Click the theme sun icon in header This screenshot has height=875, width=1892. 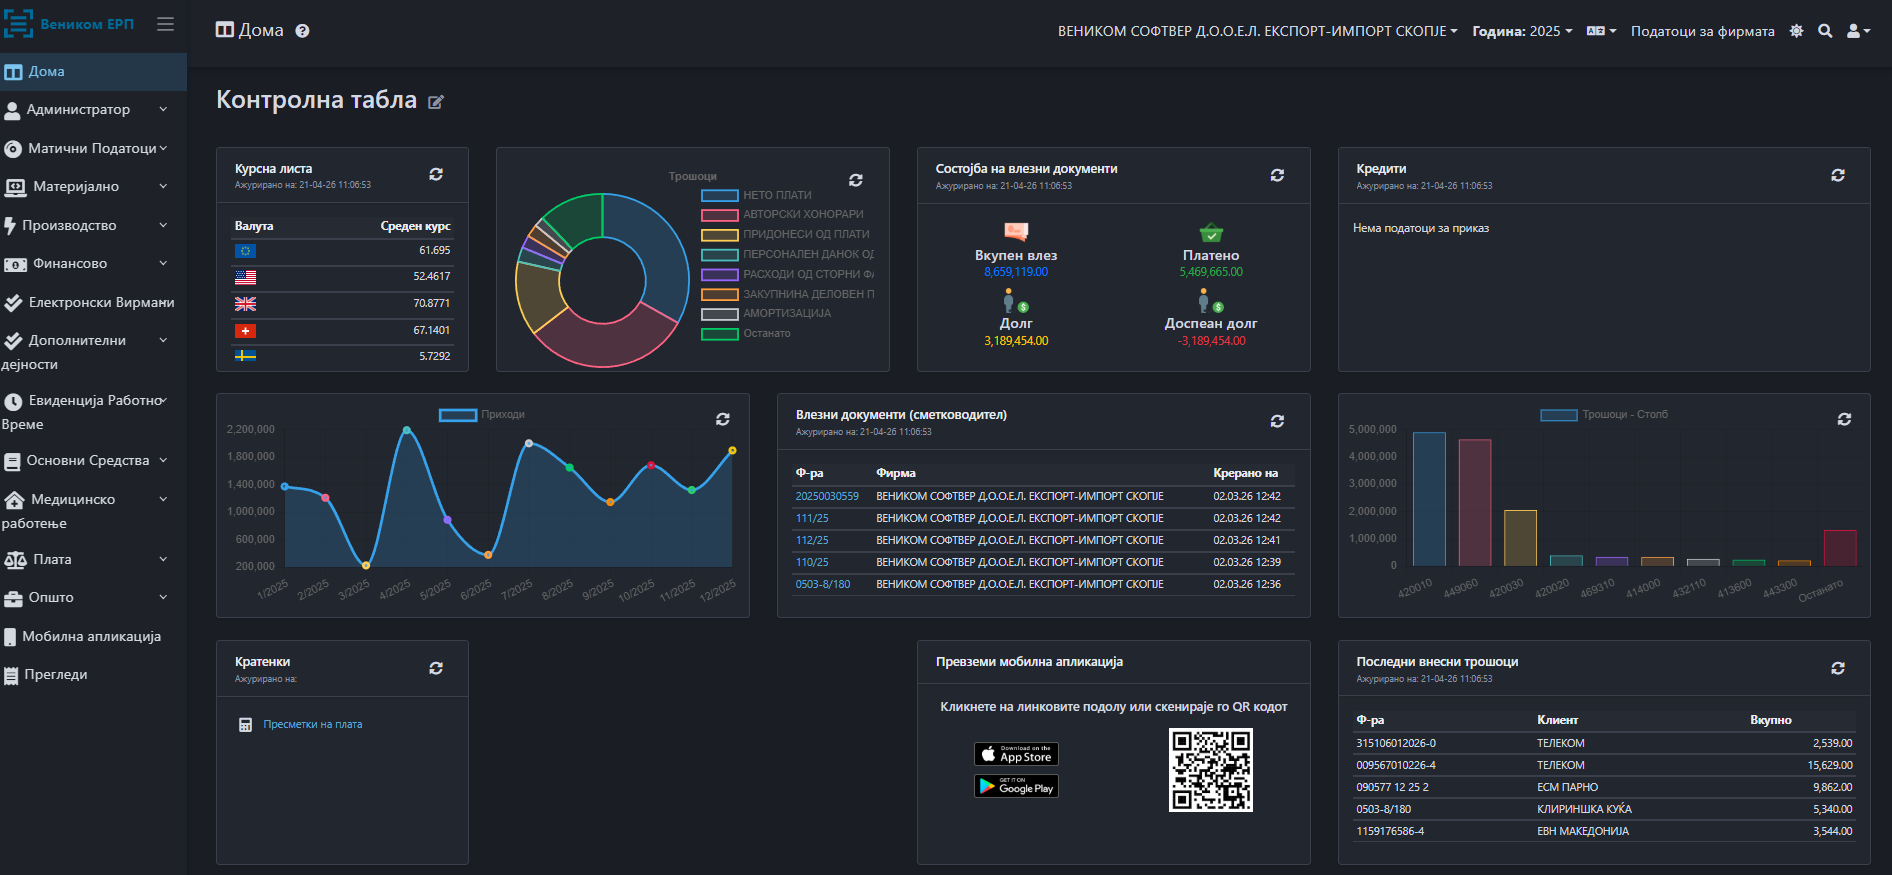pyautogui.click(x=1796, y=31)
